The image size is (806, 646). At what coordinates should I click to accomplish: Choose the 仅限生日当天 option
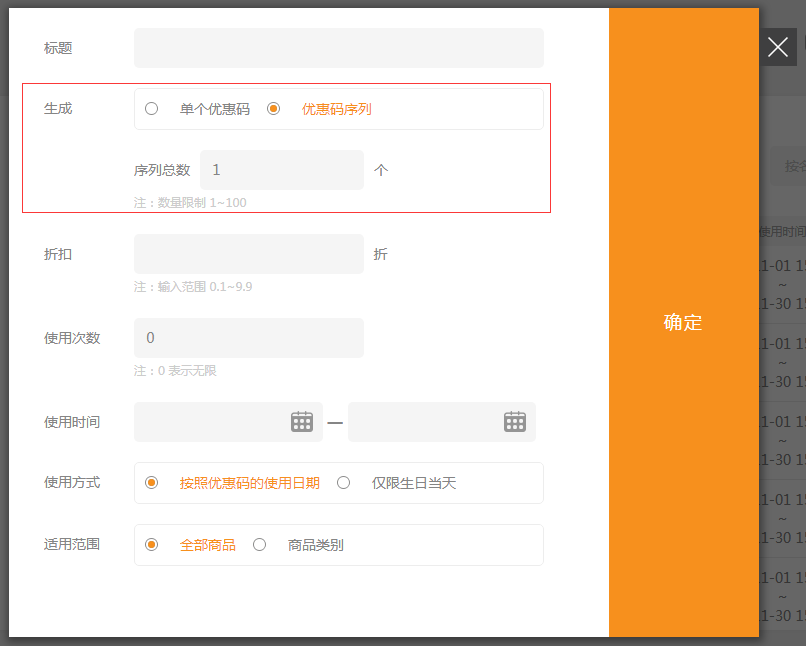point(344,483)
